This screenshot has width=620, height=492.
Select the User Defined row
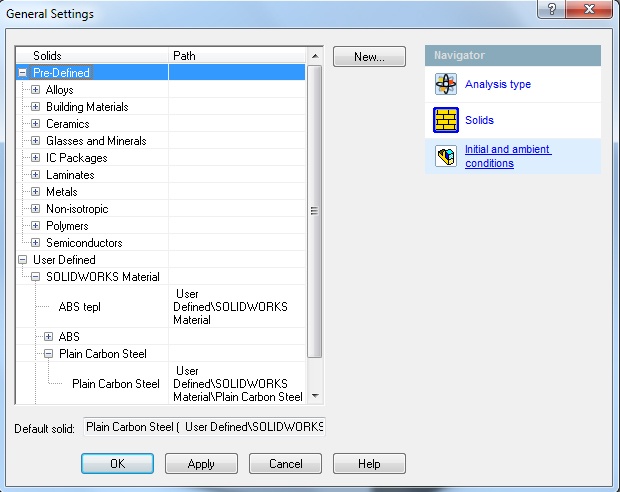coord(161,259)
